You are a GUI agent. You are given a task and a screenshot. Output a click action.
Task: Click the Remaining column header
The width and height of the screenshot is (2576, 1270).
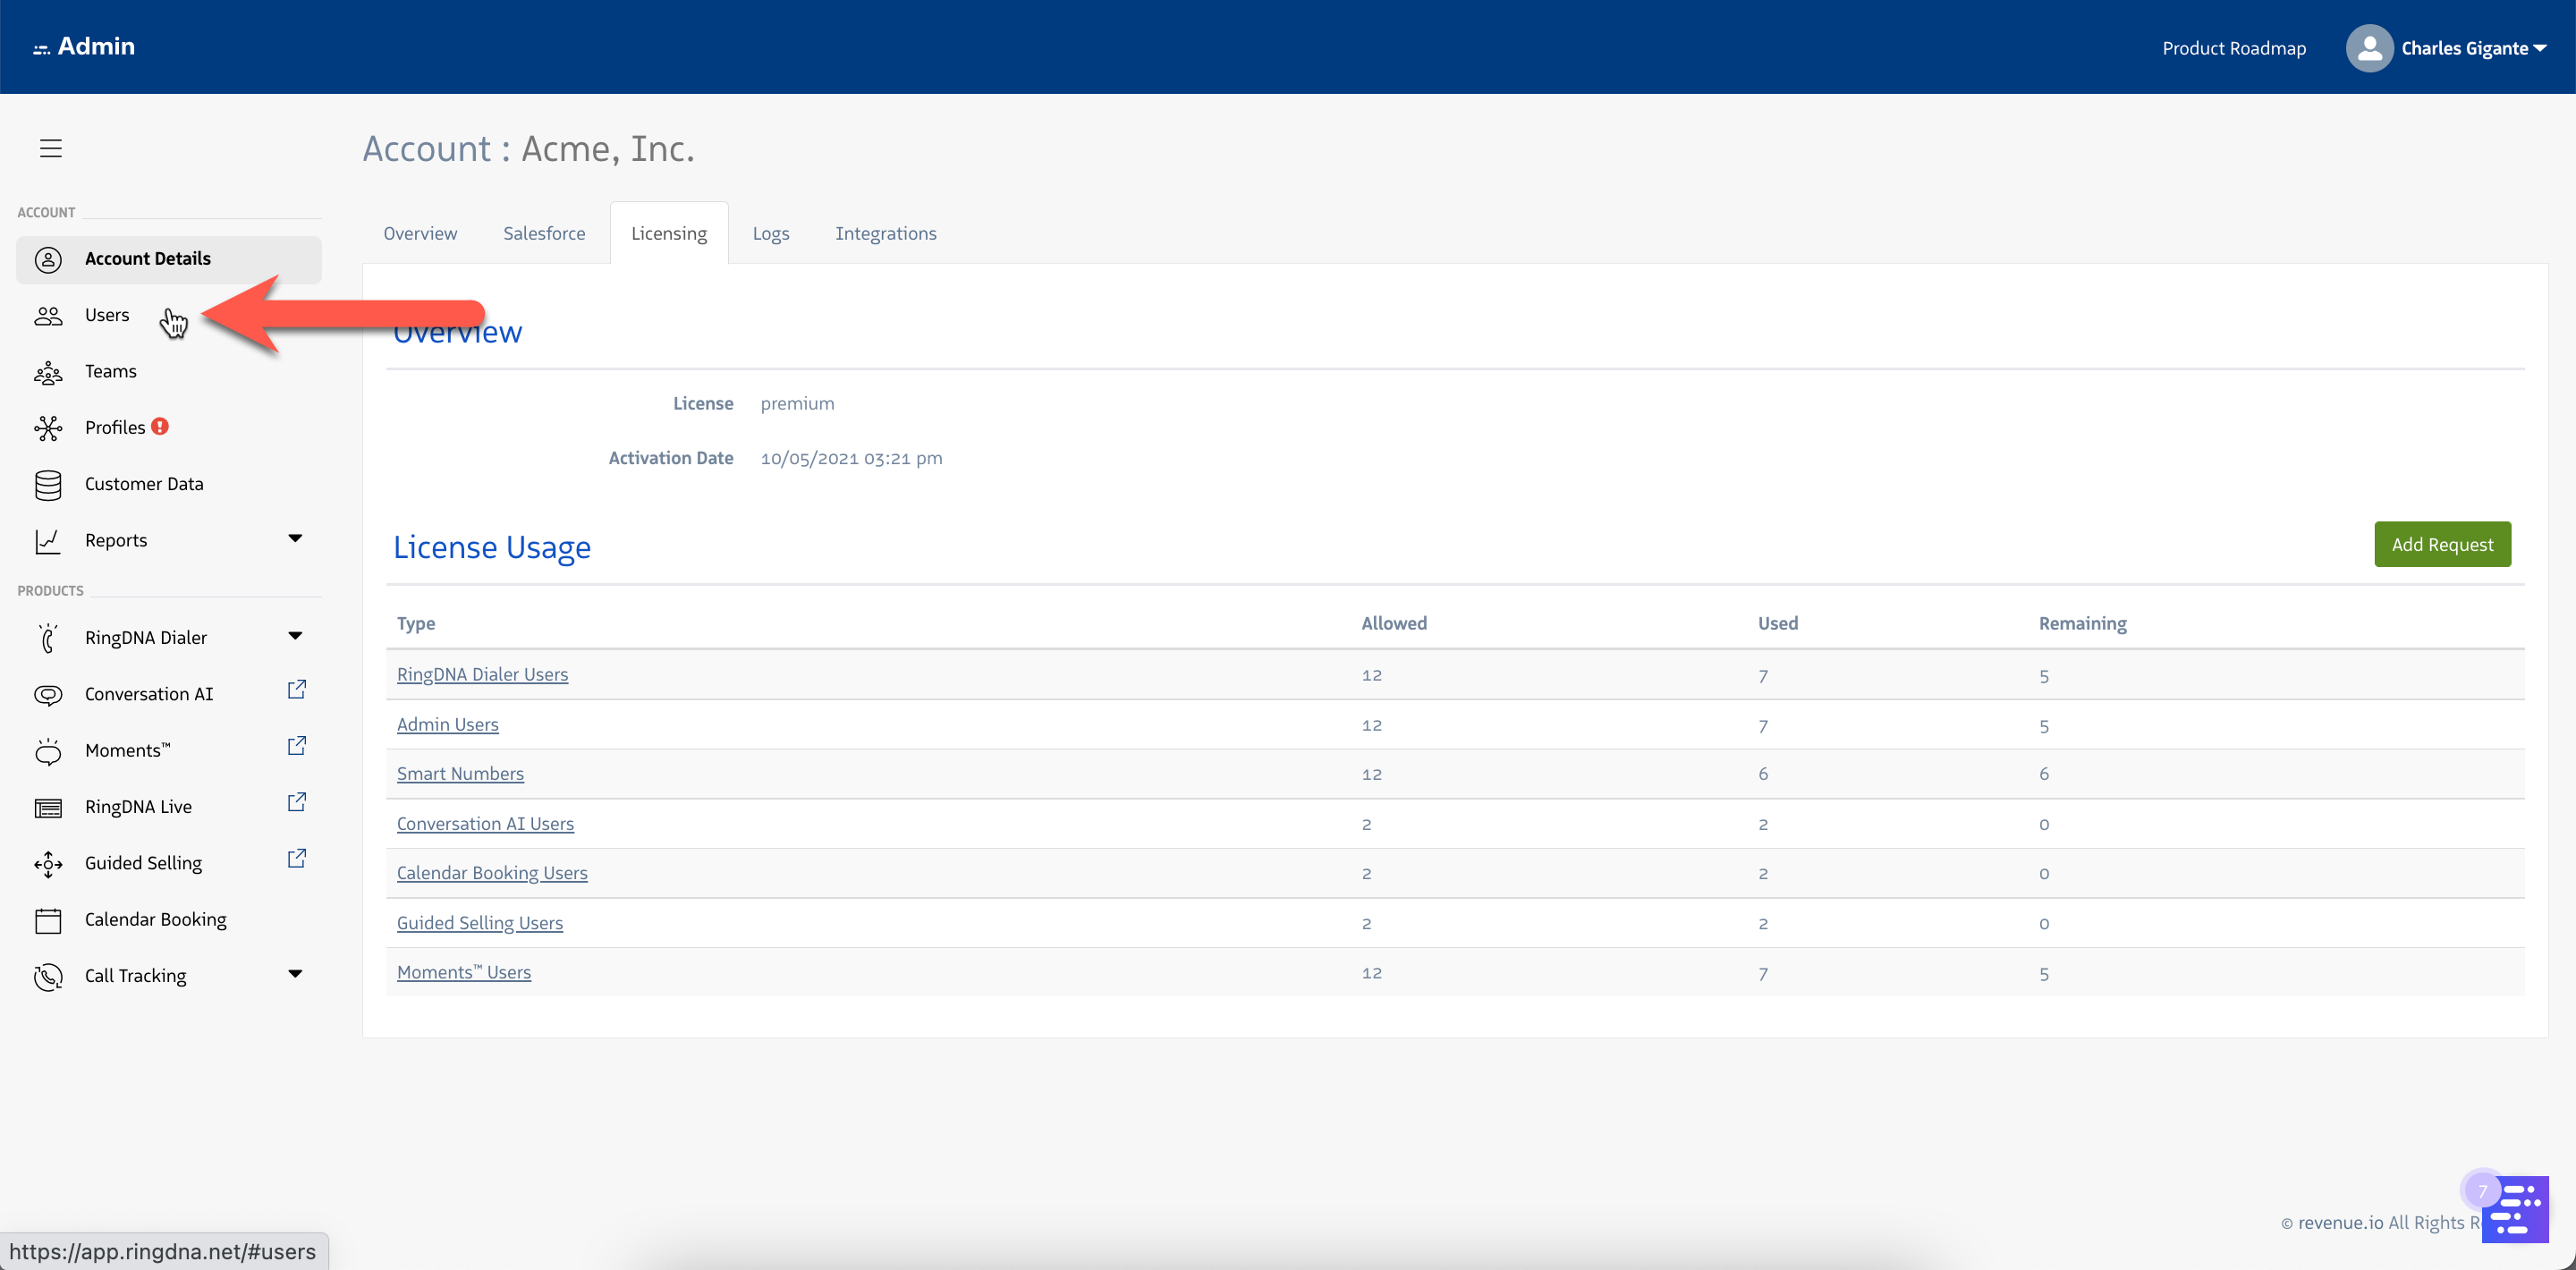tap(2082, 623)
